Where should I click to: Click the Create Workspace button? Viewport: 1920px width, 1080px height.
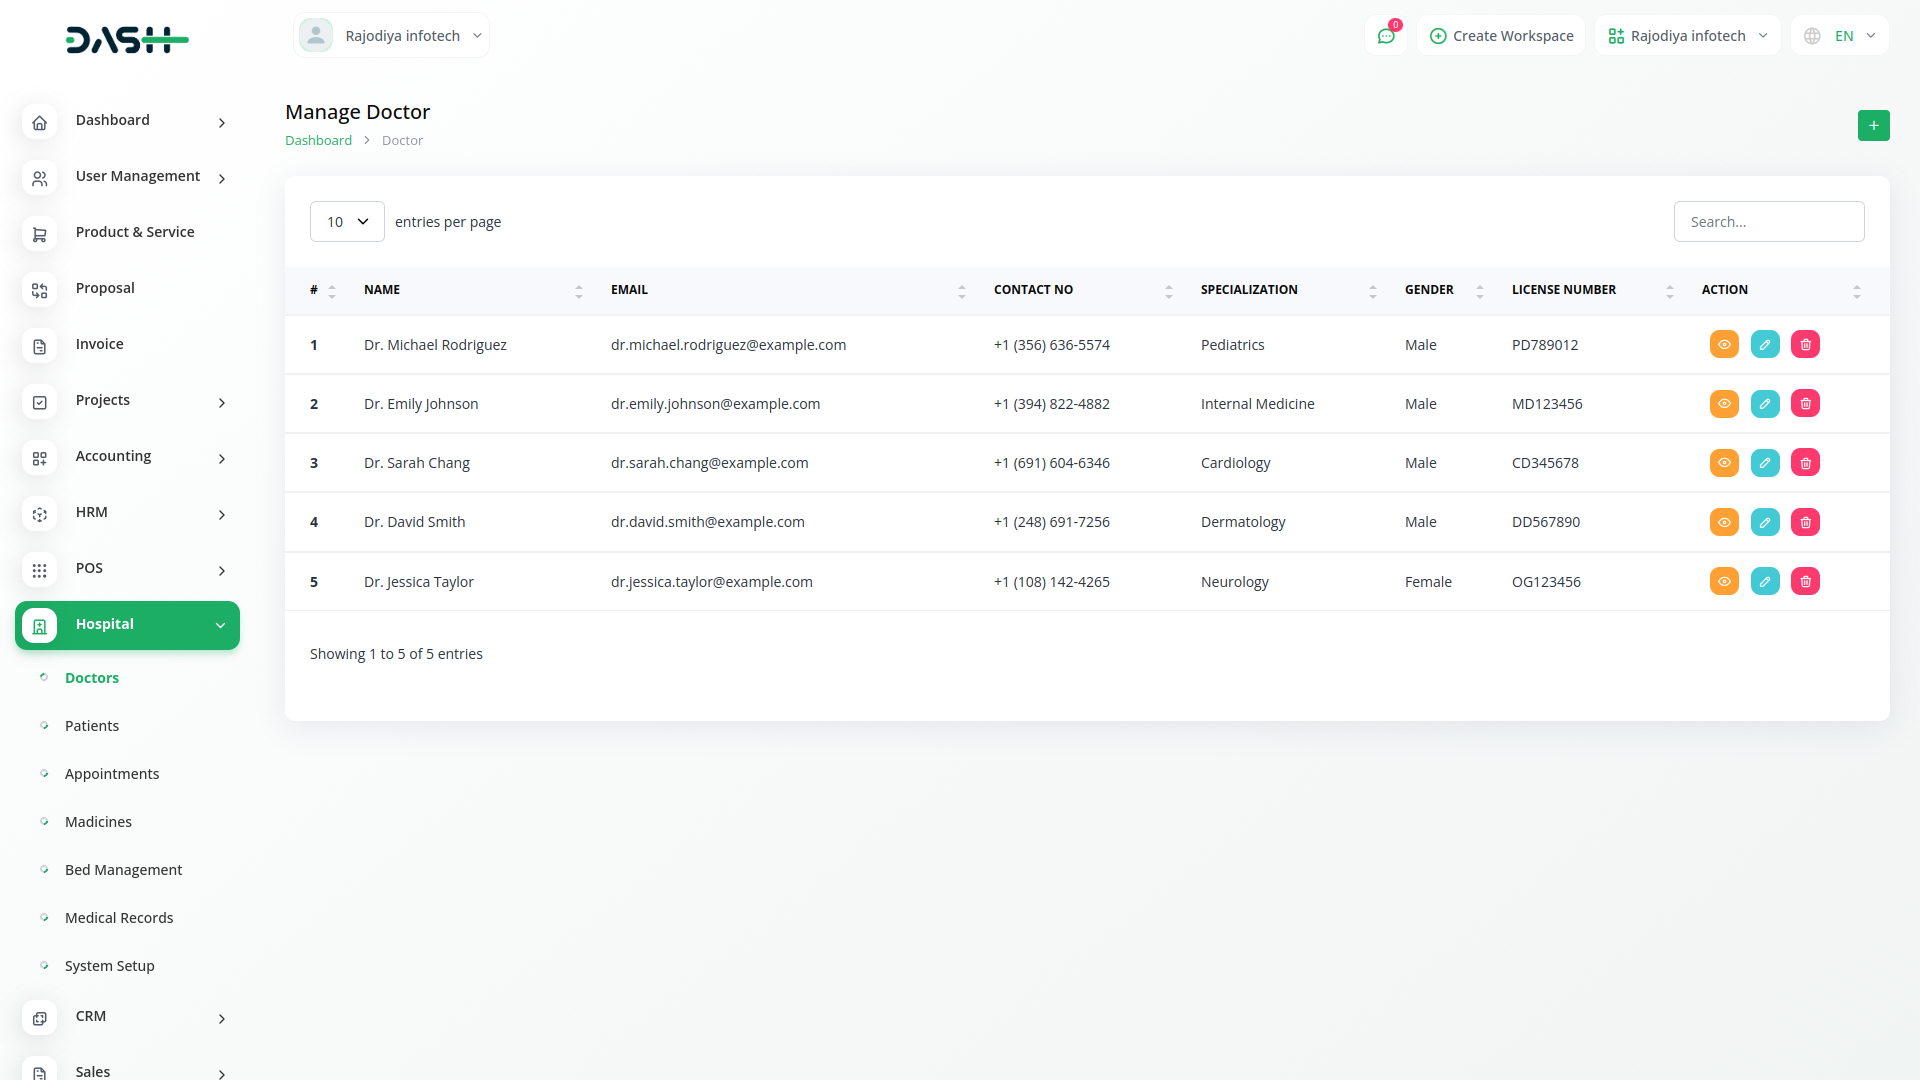[x=1501, y=36]
